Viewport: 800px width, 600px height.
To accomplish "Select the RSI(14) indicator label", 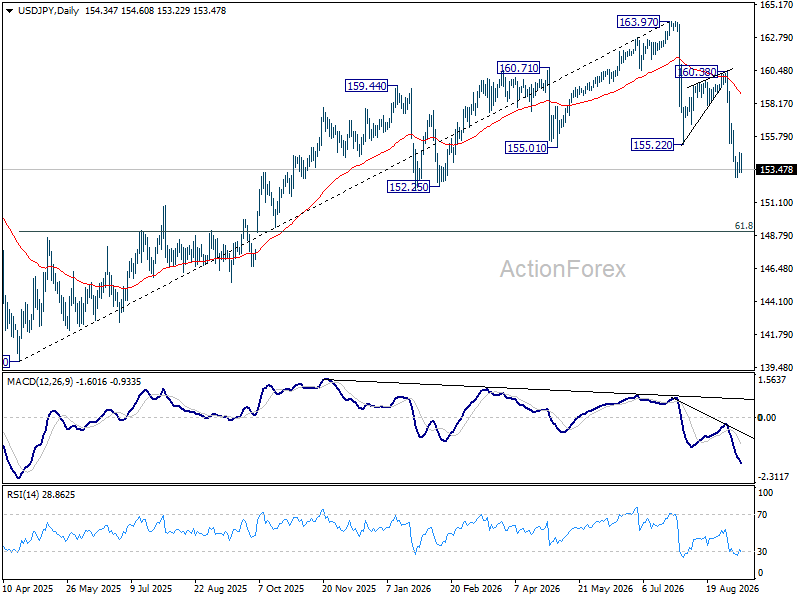I will tap(21, 494).
